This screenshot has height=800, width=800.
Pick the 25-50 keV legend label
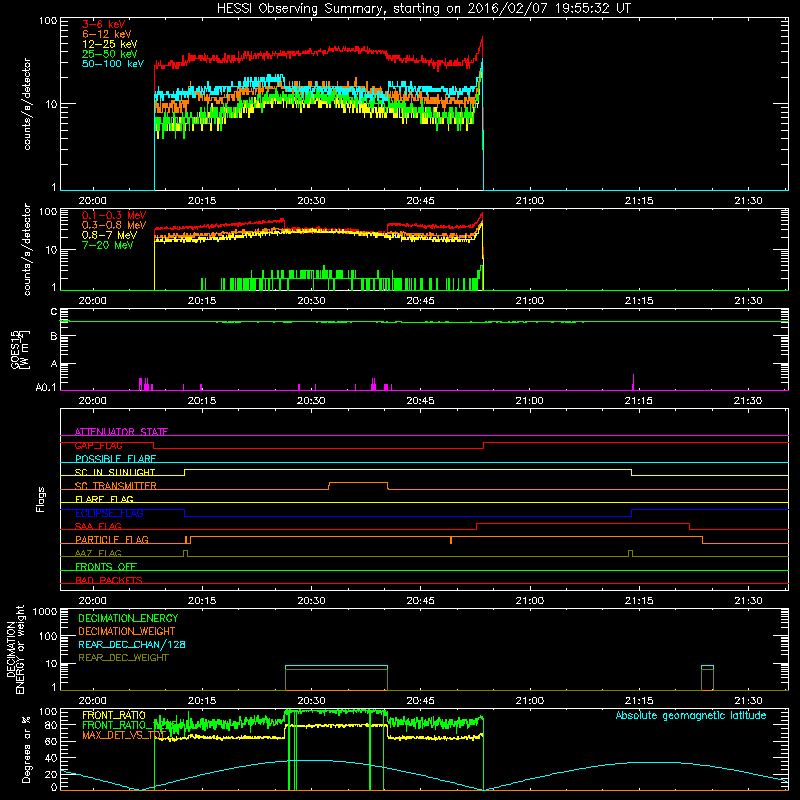(110, 54)
